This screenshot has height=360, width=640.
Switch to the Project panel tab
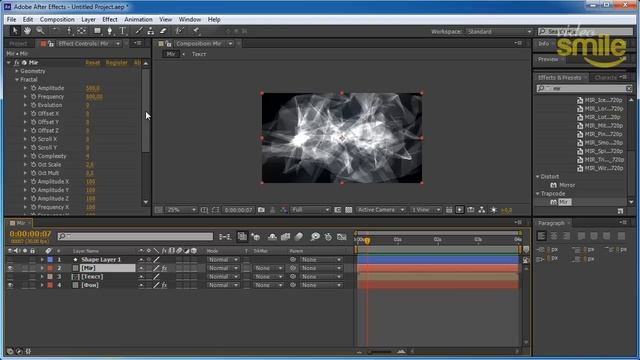pos(18,44)
